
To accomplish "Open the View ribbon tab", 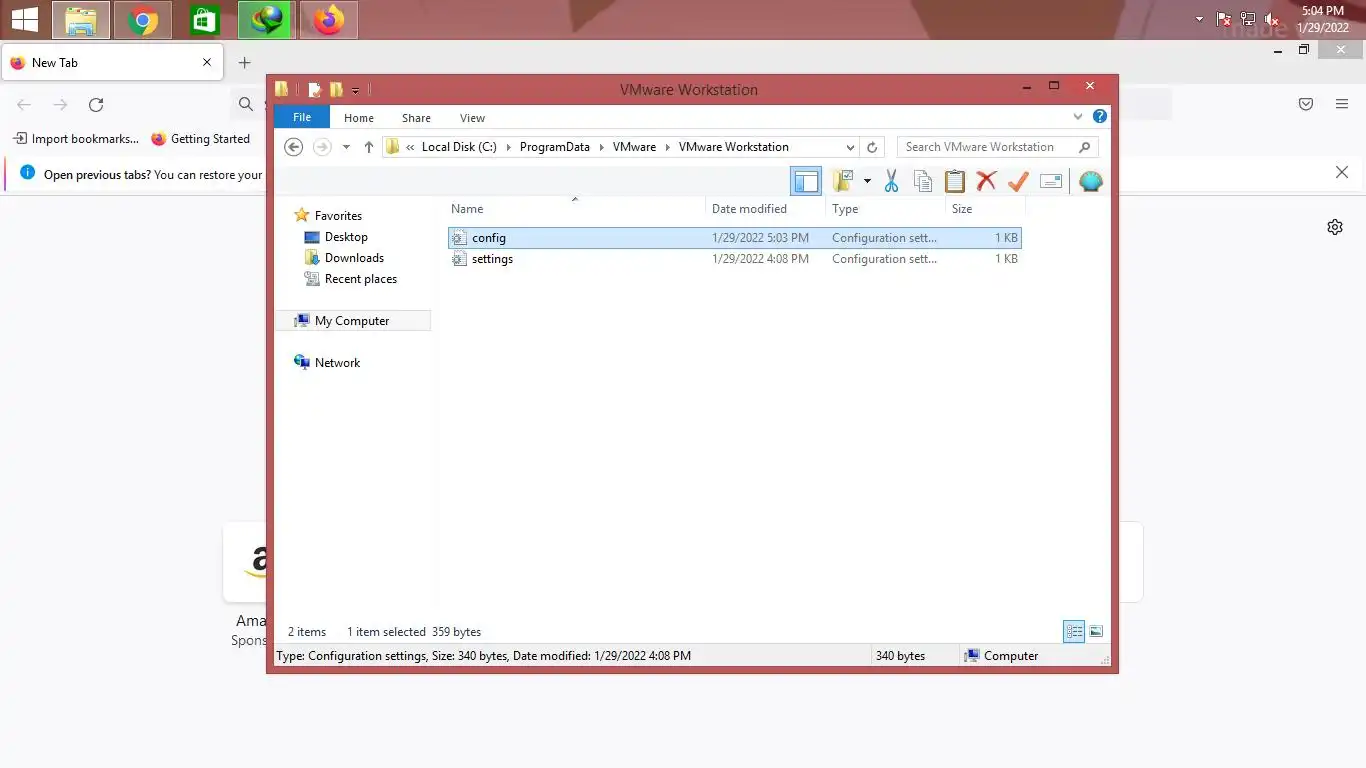I will [472, 118].
